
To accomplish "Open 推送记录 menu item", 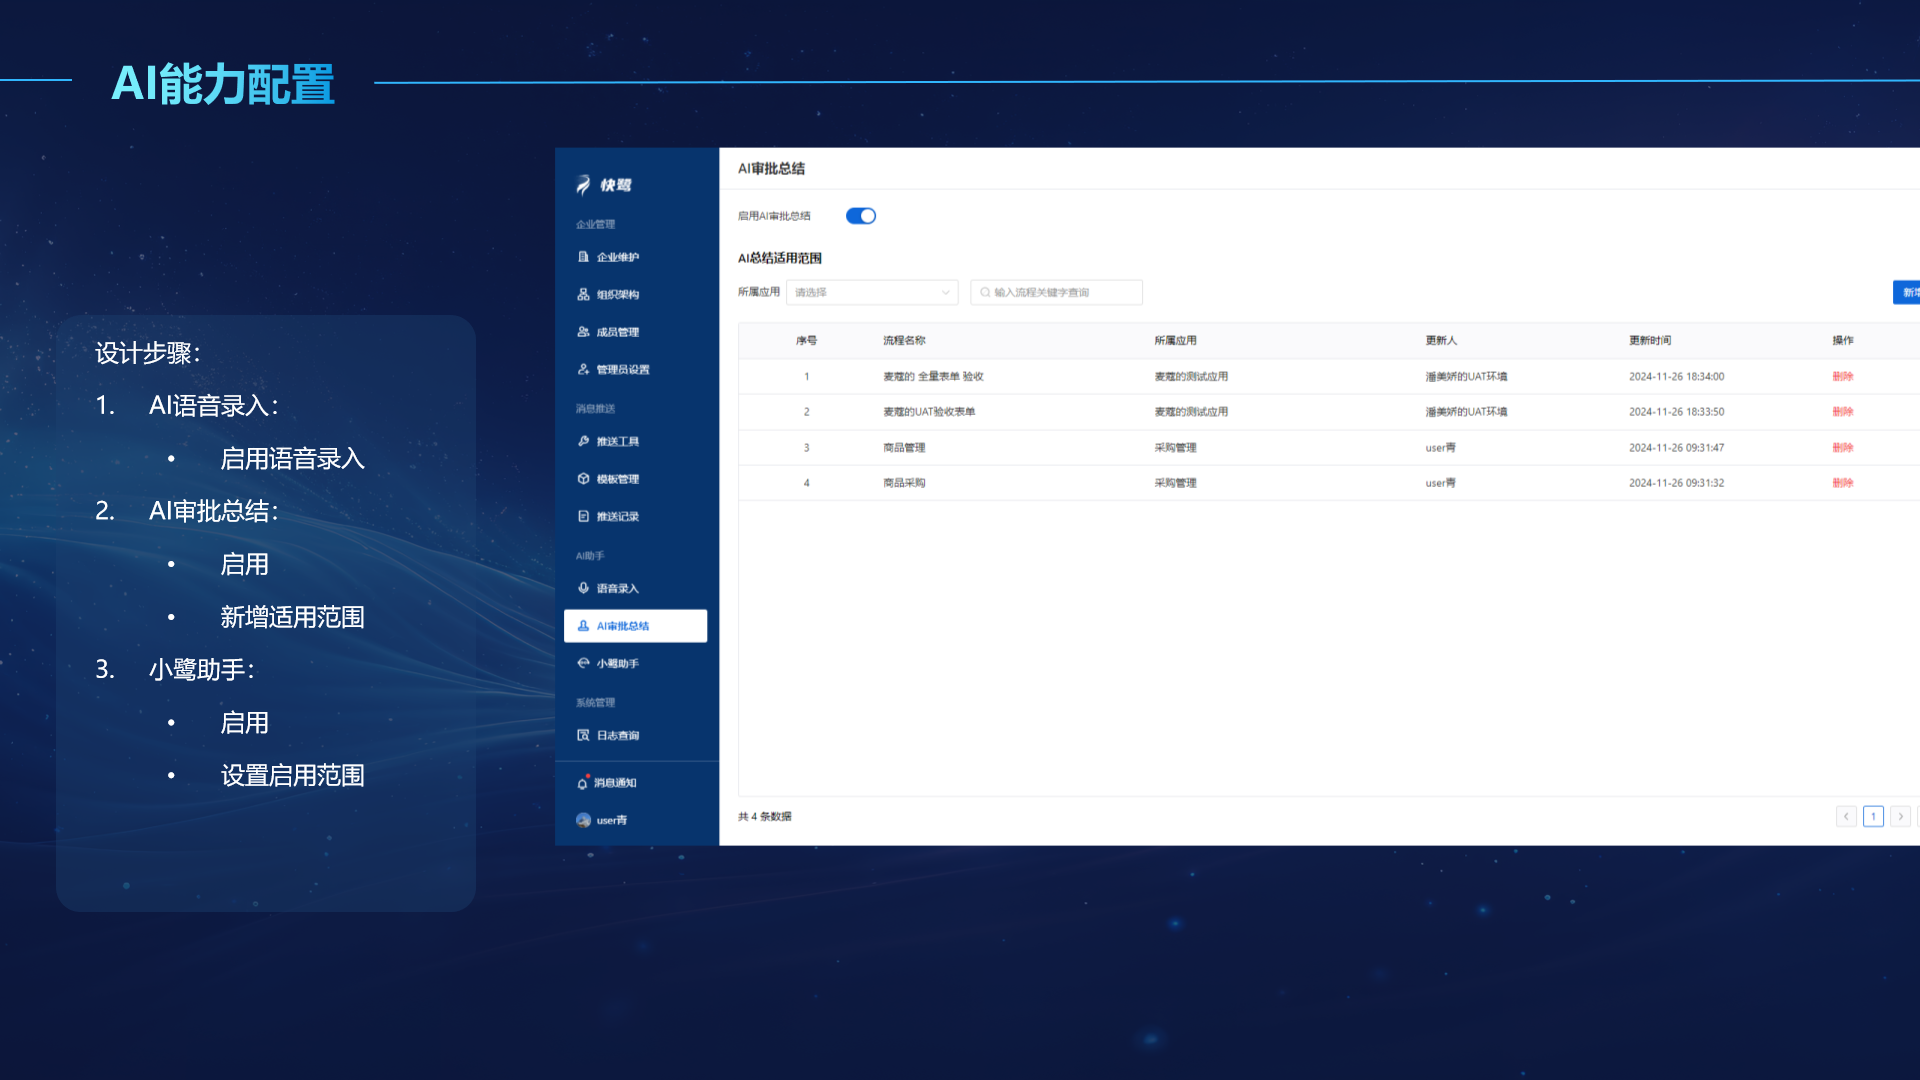I will pyautogui.click(x=617, y=517).
